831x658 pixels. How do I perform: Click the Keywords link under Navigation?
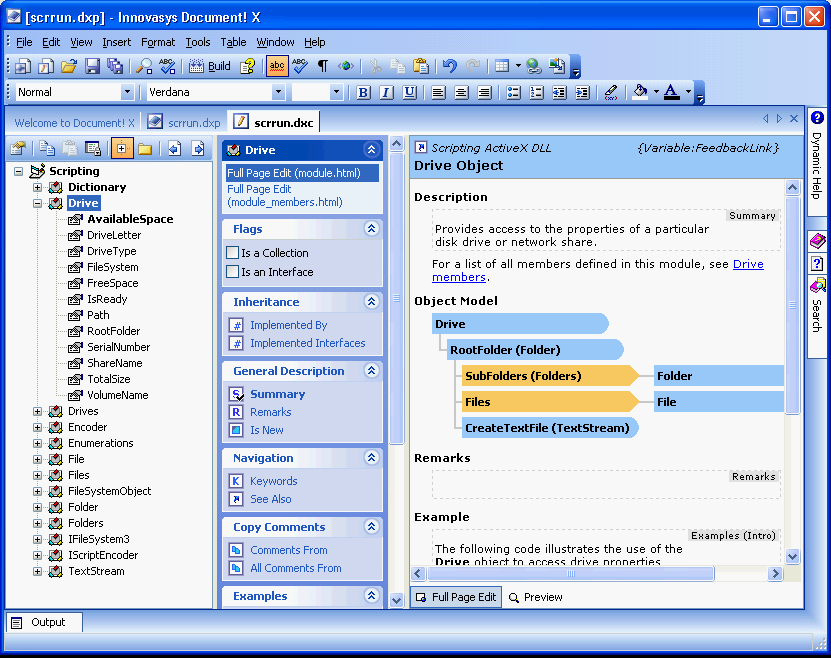pos(273,481)
